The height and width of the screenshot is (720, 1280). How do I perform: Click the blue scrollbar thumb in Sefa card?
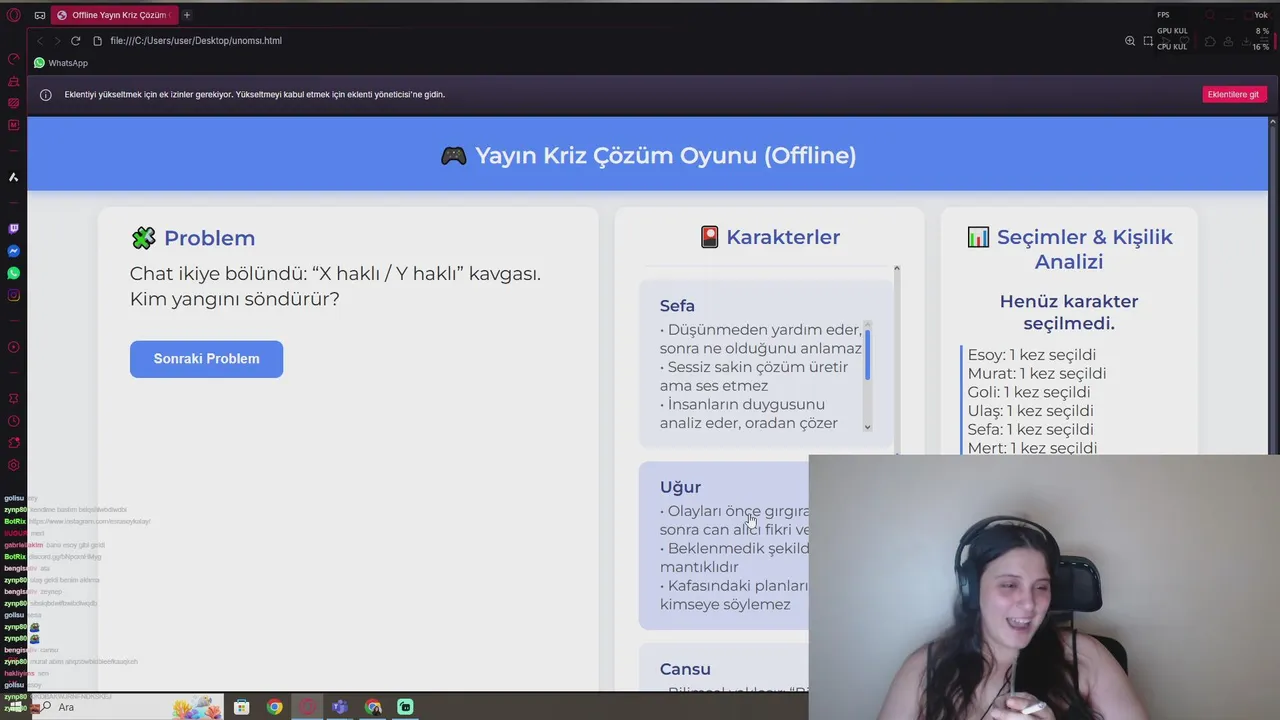pyautogui.click(x=867, y=355)
